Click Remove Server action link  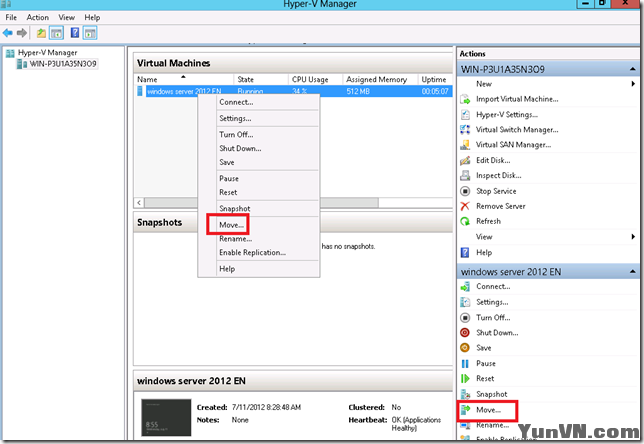501,206
